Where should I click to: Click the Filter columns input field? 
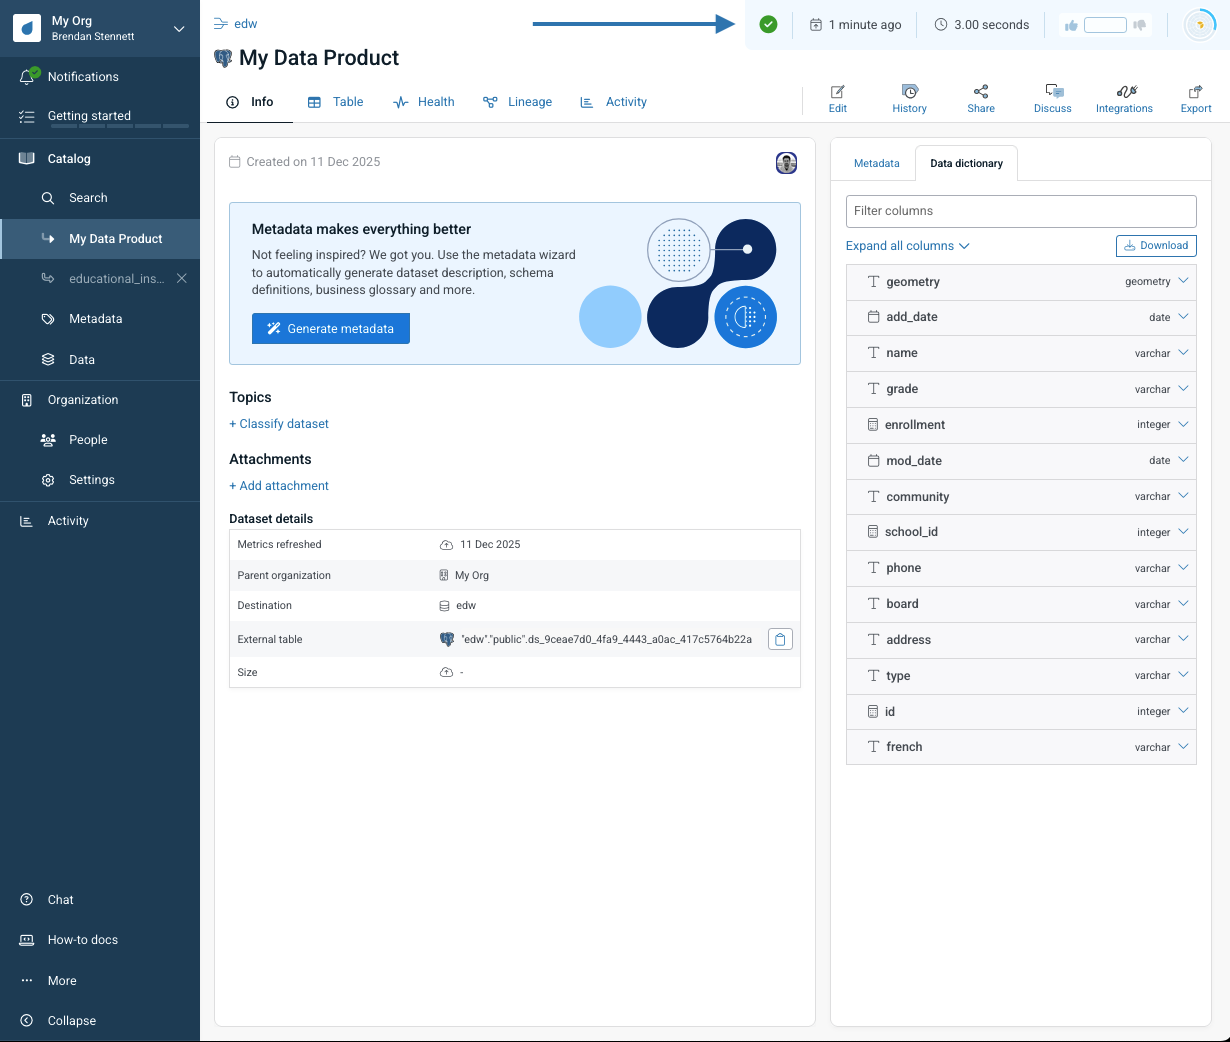pyautogui.click(x=1021, y=211)
